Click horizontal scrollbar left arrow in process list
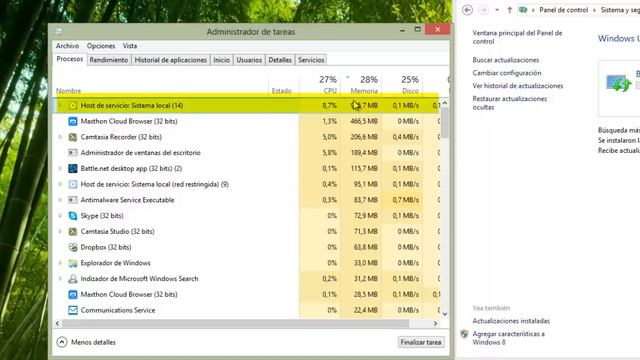640x360 pixels. tap(58, 323)
